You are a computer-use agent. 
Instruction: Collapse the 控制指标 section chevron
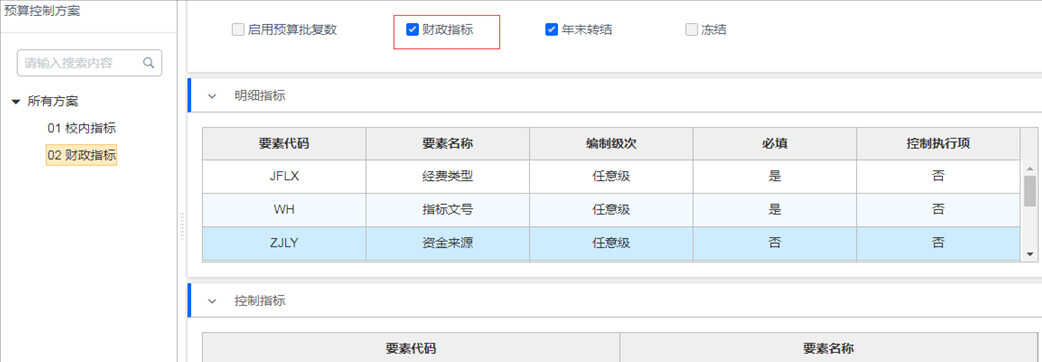click(x=212, y=301)
